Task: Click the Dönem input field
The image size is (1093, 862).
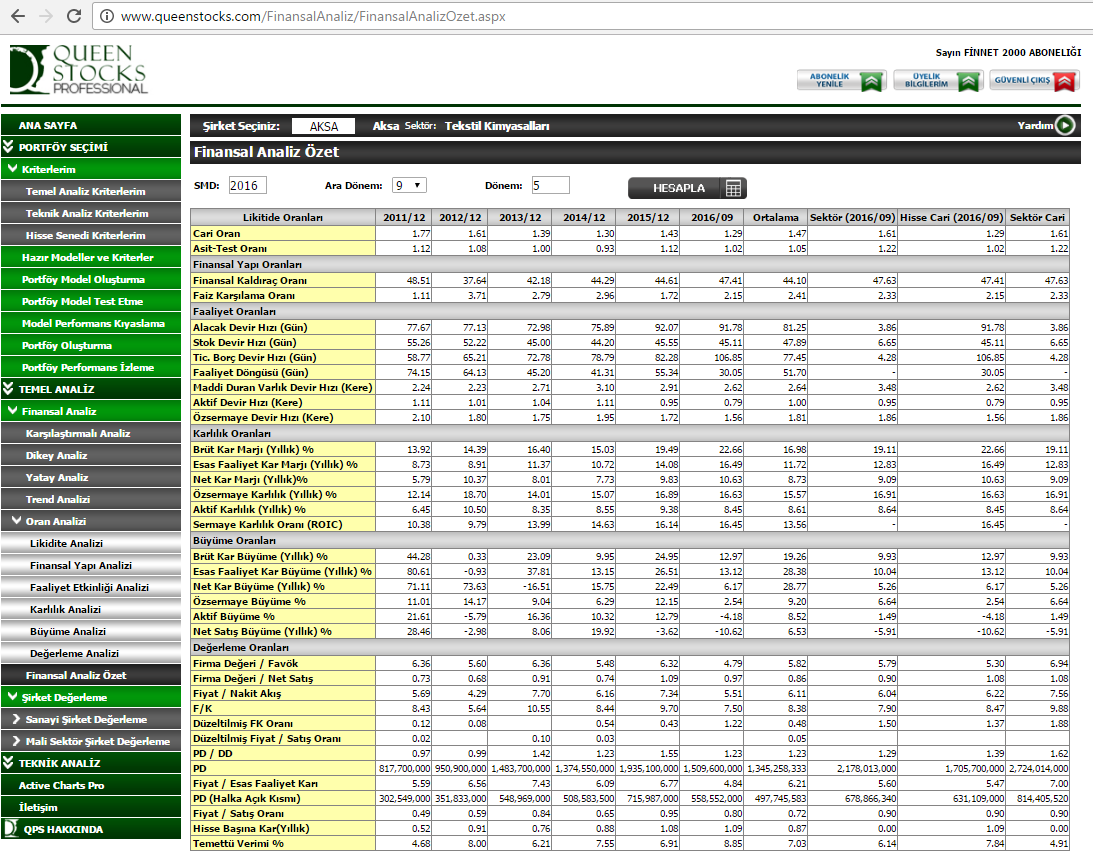Action: tap(550, 185)
